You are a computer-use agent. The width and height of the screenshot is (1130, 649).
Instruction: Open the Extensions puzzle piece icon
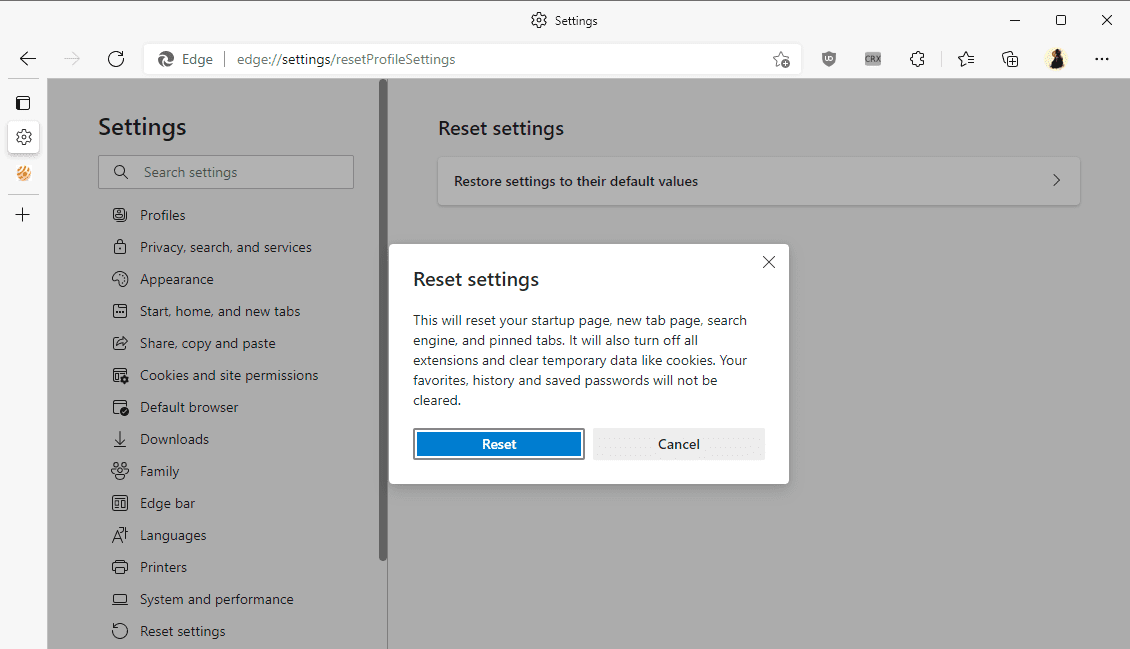point(917,59)
